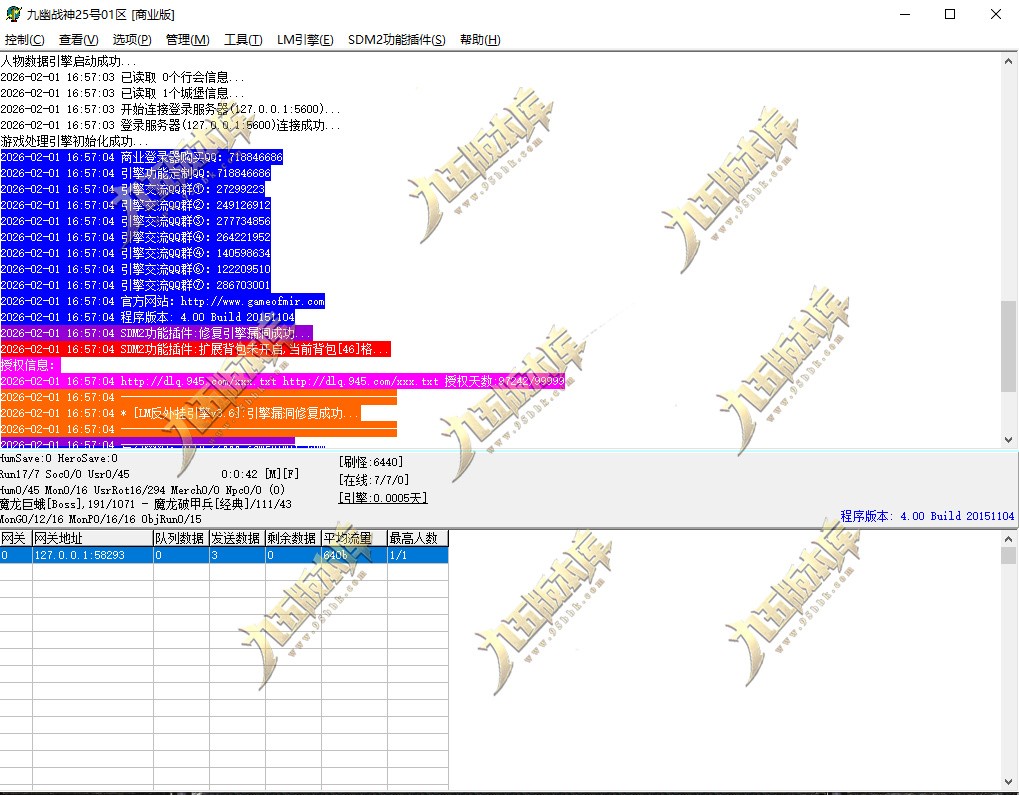Viewport: 1019px width, 795px height.
Task: Click the log line 人物数据引擎启动成功
Action: coord(68,61)
